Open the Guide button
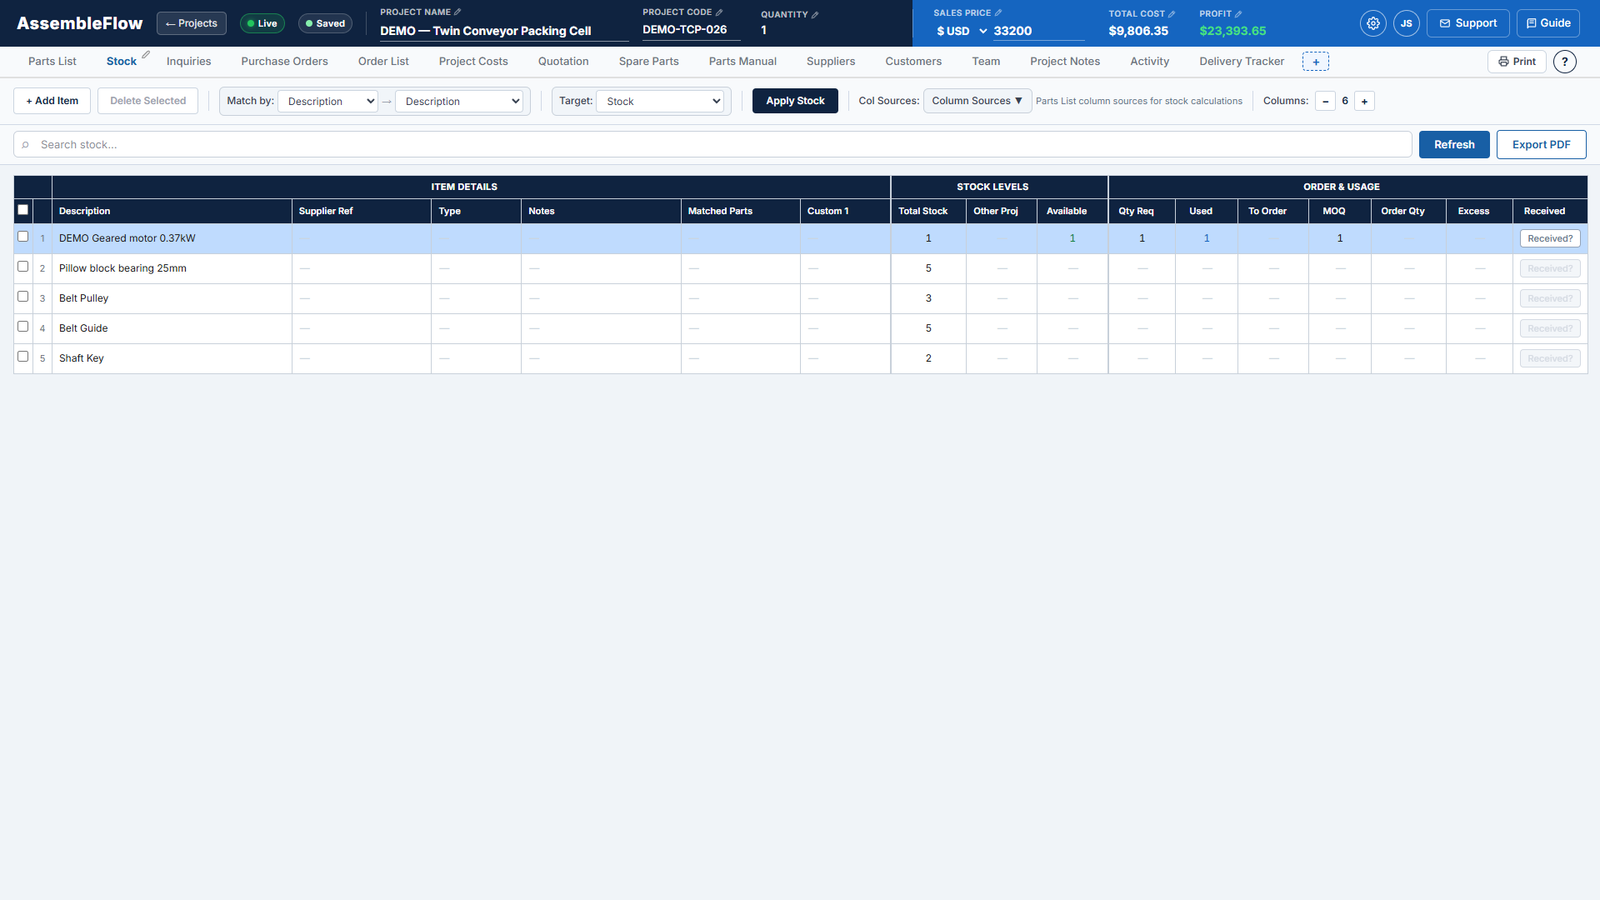The height and width of the screenshot is (900, 1600). point(1548,23)
